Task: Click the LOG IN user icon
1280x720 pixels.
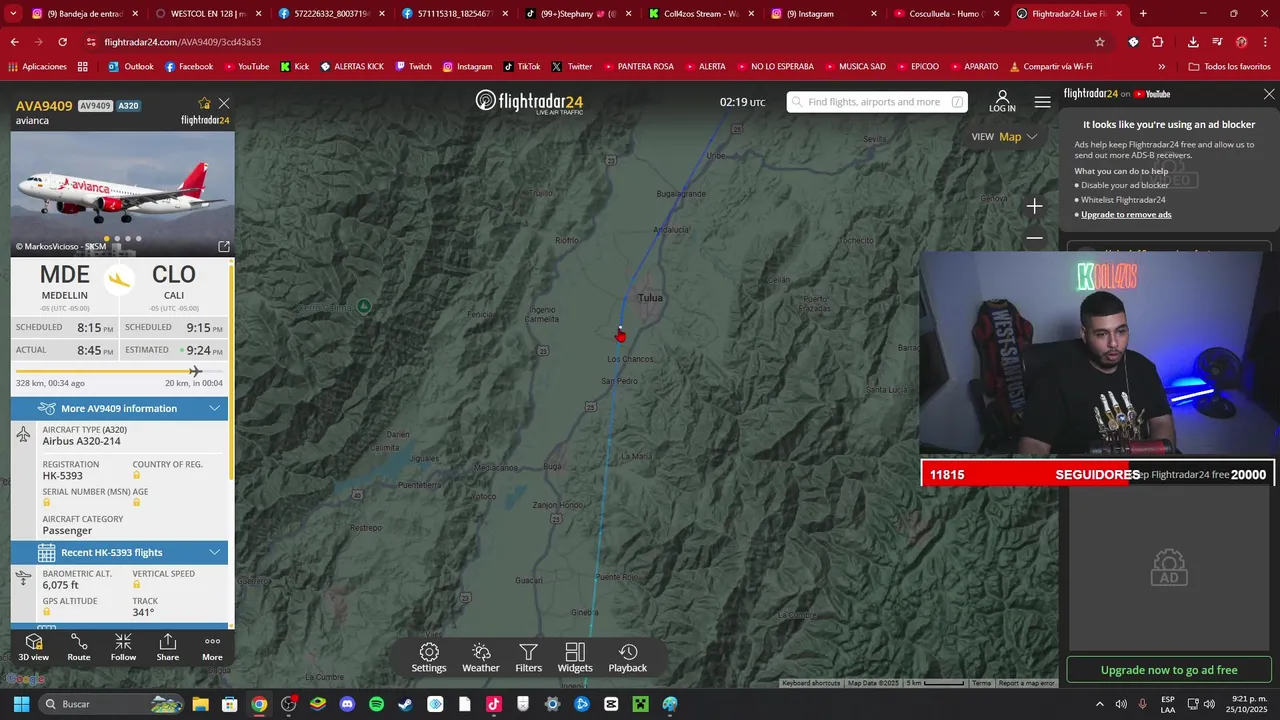Action: [x=1002, y=101]
